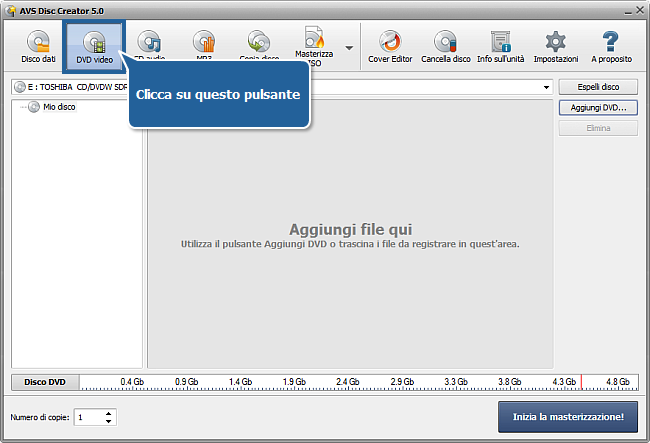Open the Copia disco tool
This screenshot has width=650, height=443.
point(259,44)
